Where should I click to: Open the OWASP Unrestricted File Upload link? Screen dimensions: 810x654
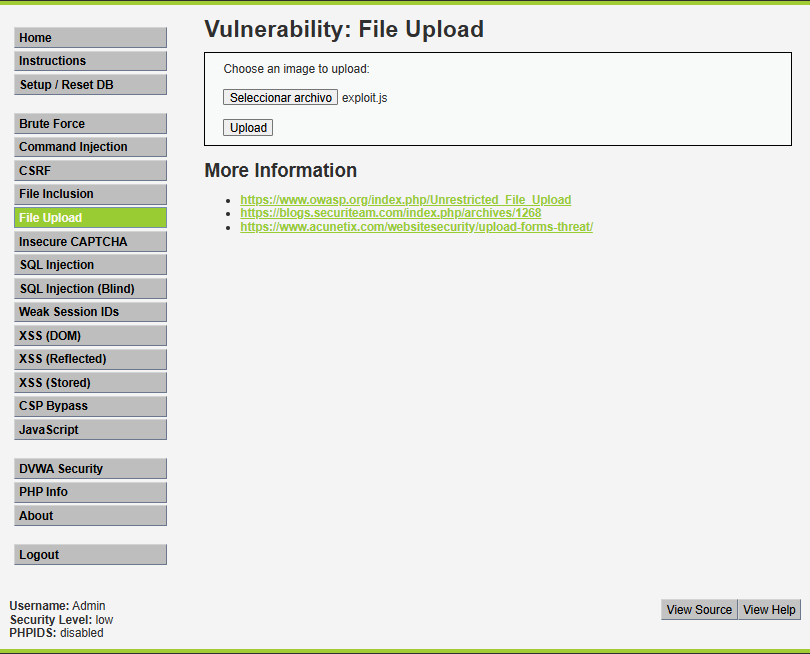(x=405, y=200)
